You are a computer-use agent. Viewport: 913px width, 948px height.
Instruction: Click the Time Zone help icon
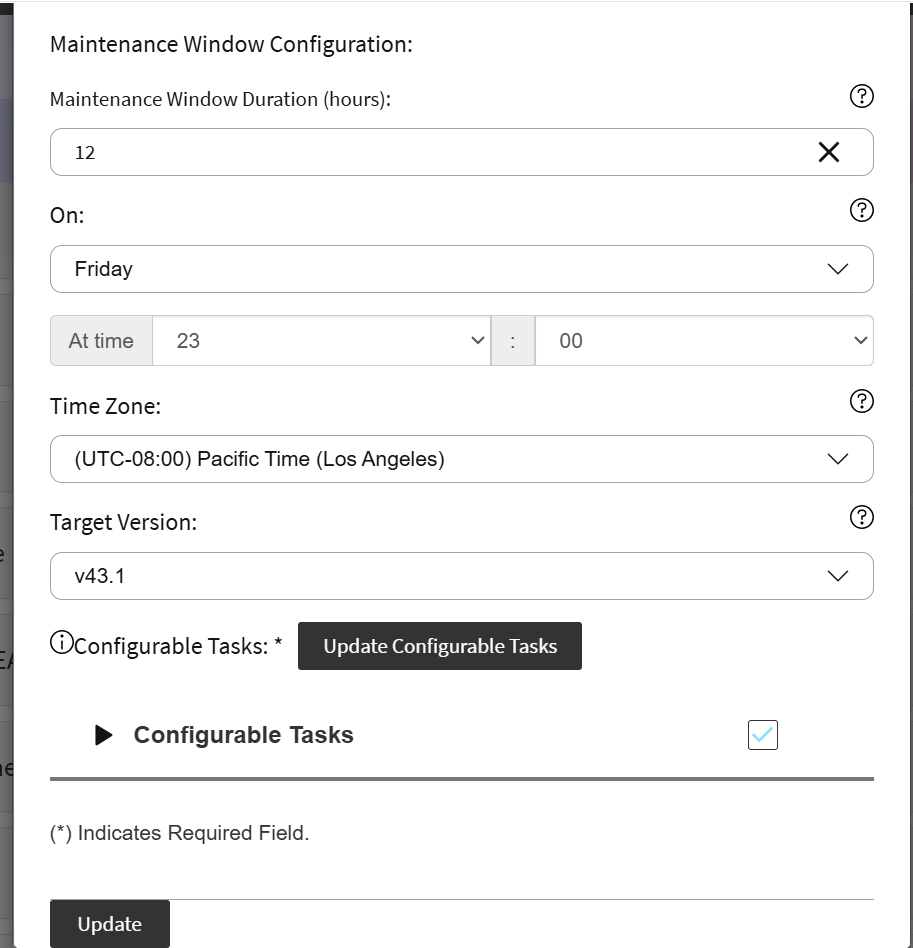point(861,401)
